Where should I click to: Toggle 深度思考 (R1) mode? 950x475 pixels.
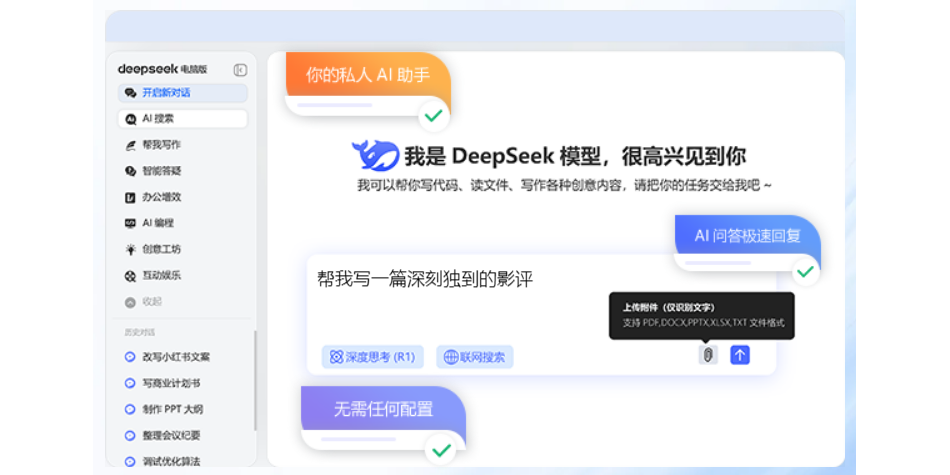pos(373,357)
